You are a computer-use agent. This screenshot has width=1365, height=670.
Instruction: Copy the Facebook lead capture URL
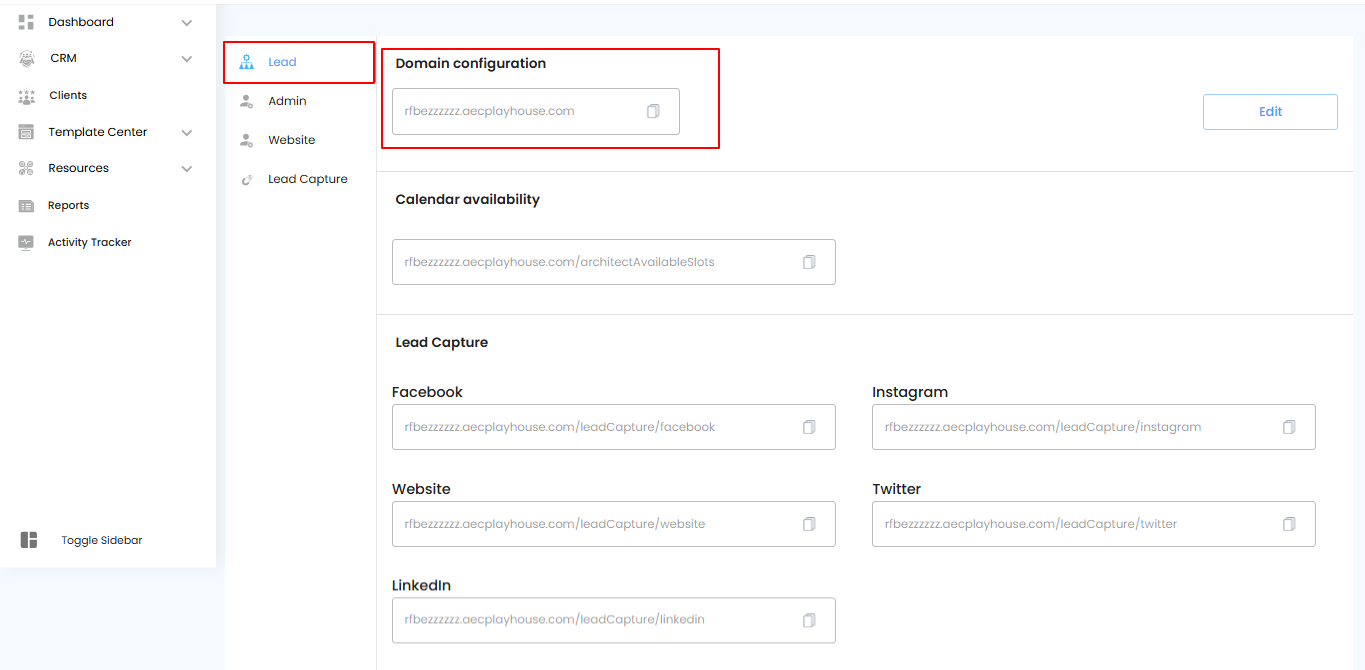click(x=809, y=427)
